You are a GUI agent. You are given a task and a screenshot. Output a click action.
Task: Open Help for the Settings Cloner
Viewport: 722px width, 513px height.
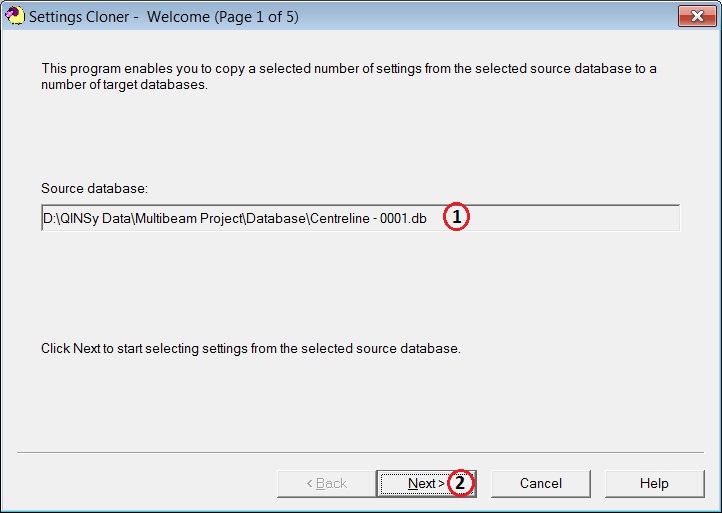click(x=654, y=483)
